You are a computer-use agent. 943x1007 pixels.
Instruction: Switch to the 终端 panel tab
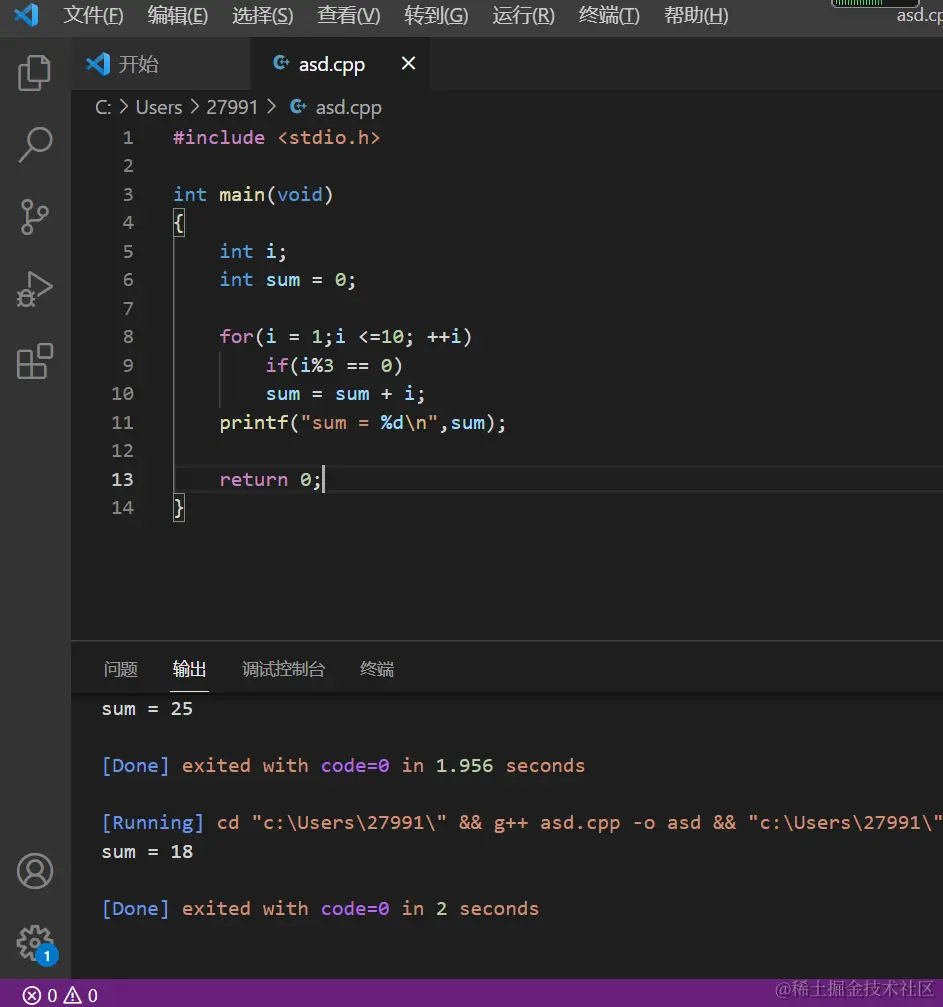377,669
